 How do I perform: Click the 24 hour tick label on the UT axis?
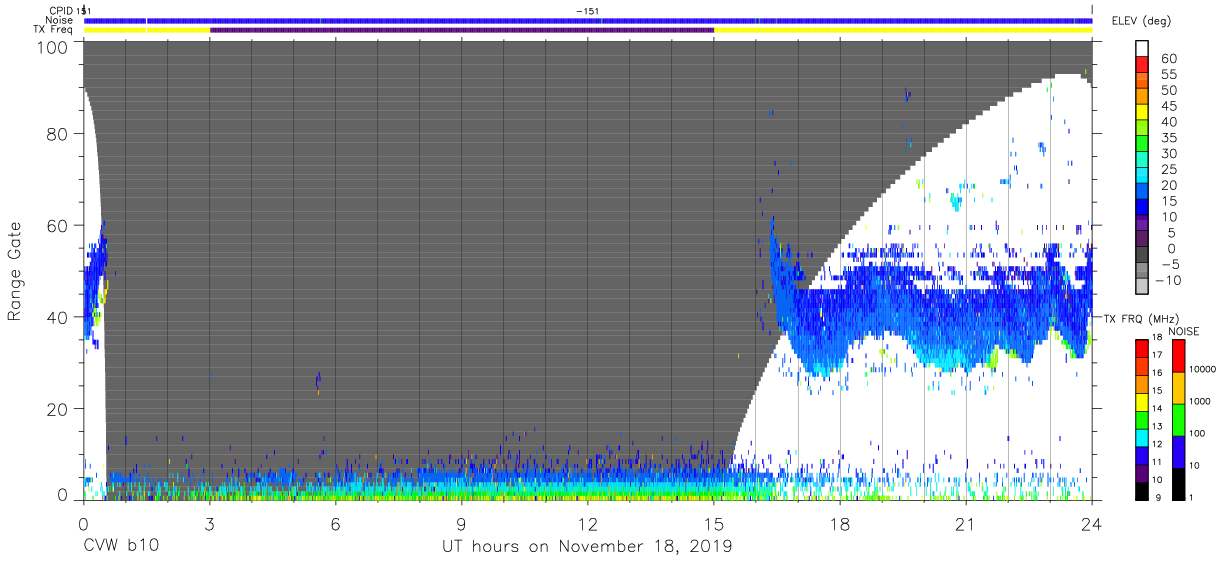point(1092,524)
